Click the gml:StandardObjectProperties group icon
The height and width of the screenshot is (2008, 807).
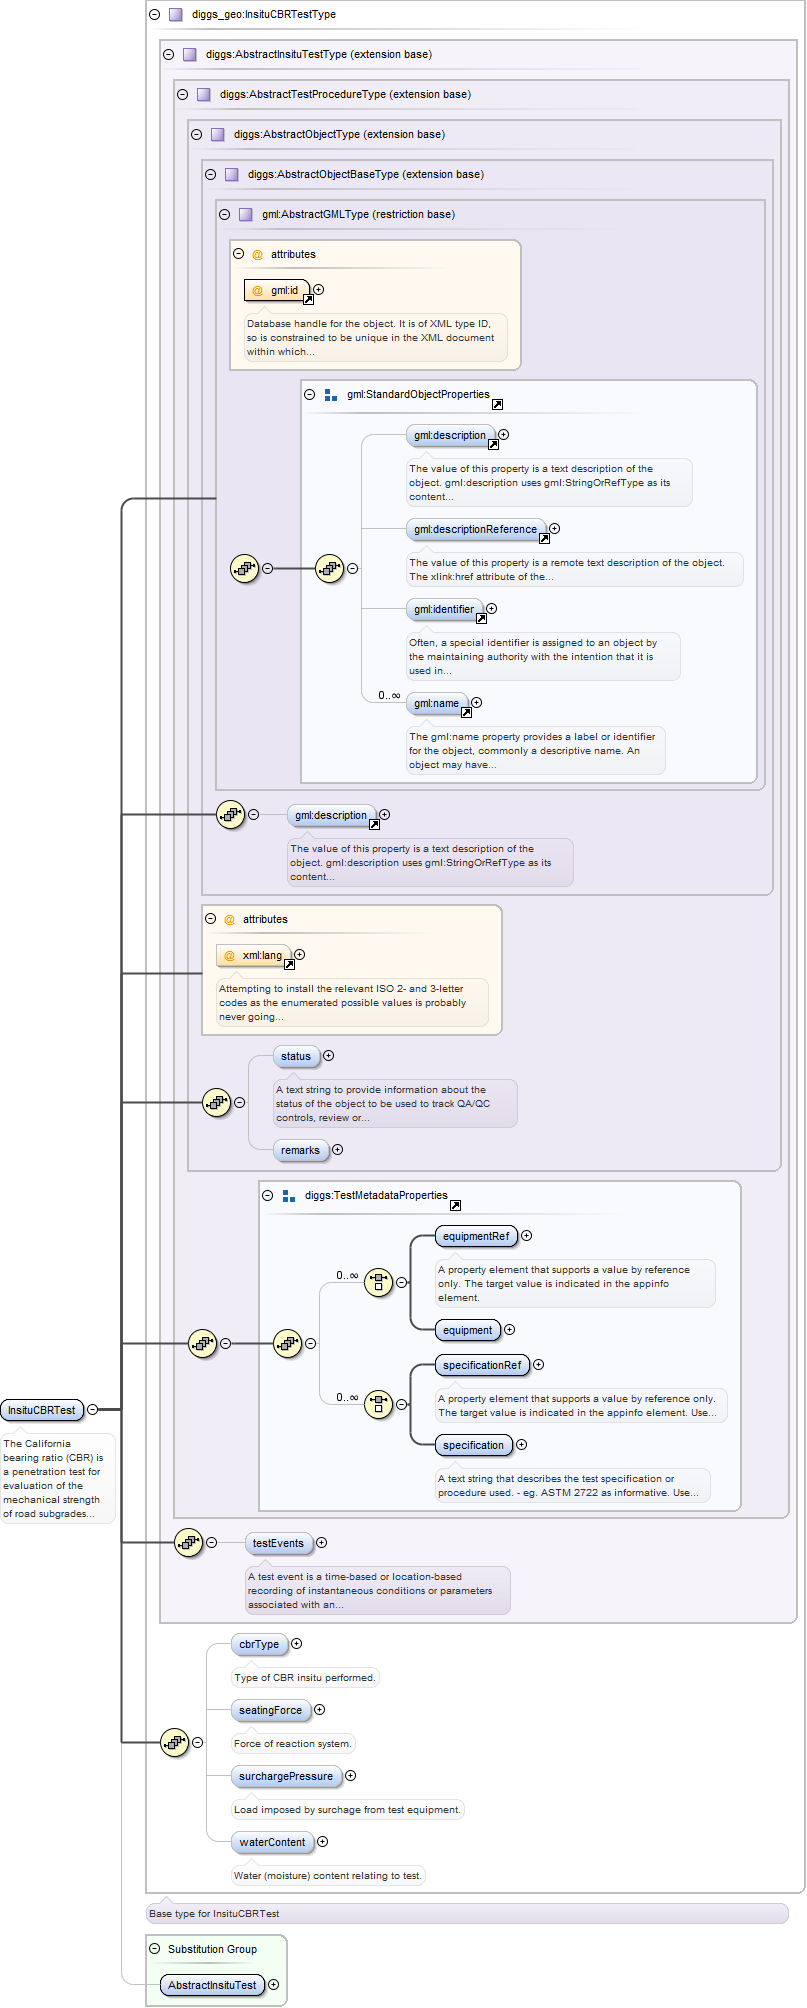[331, 395]
